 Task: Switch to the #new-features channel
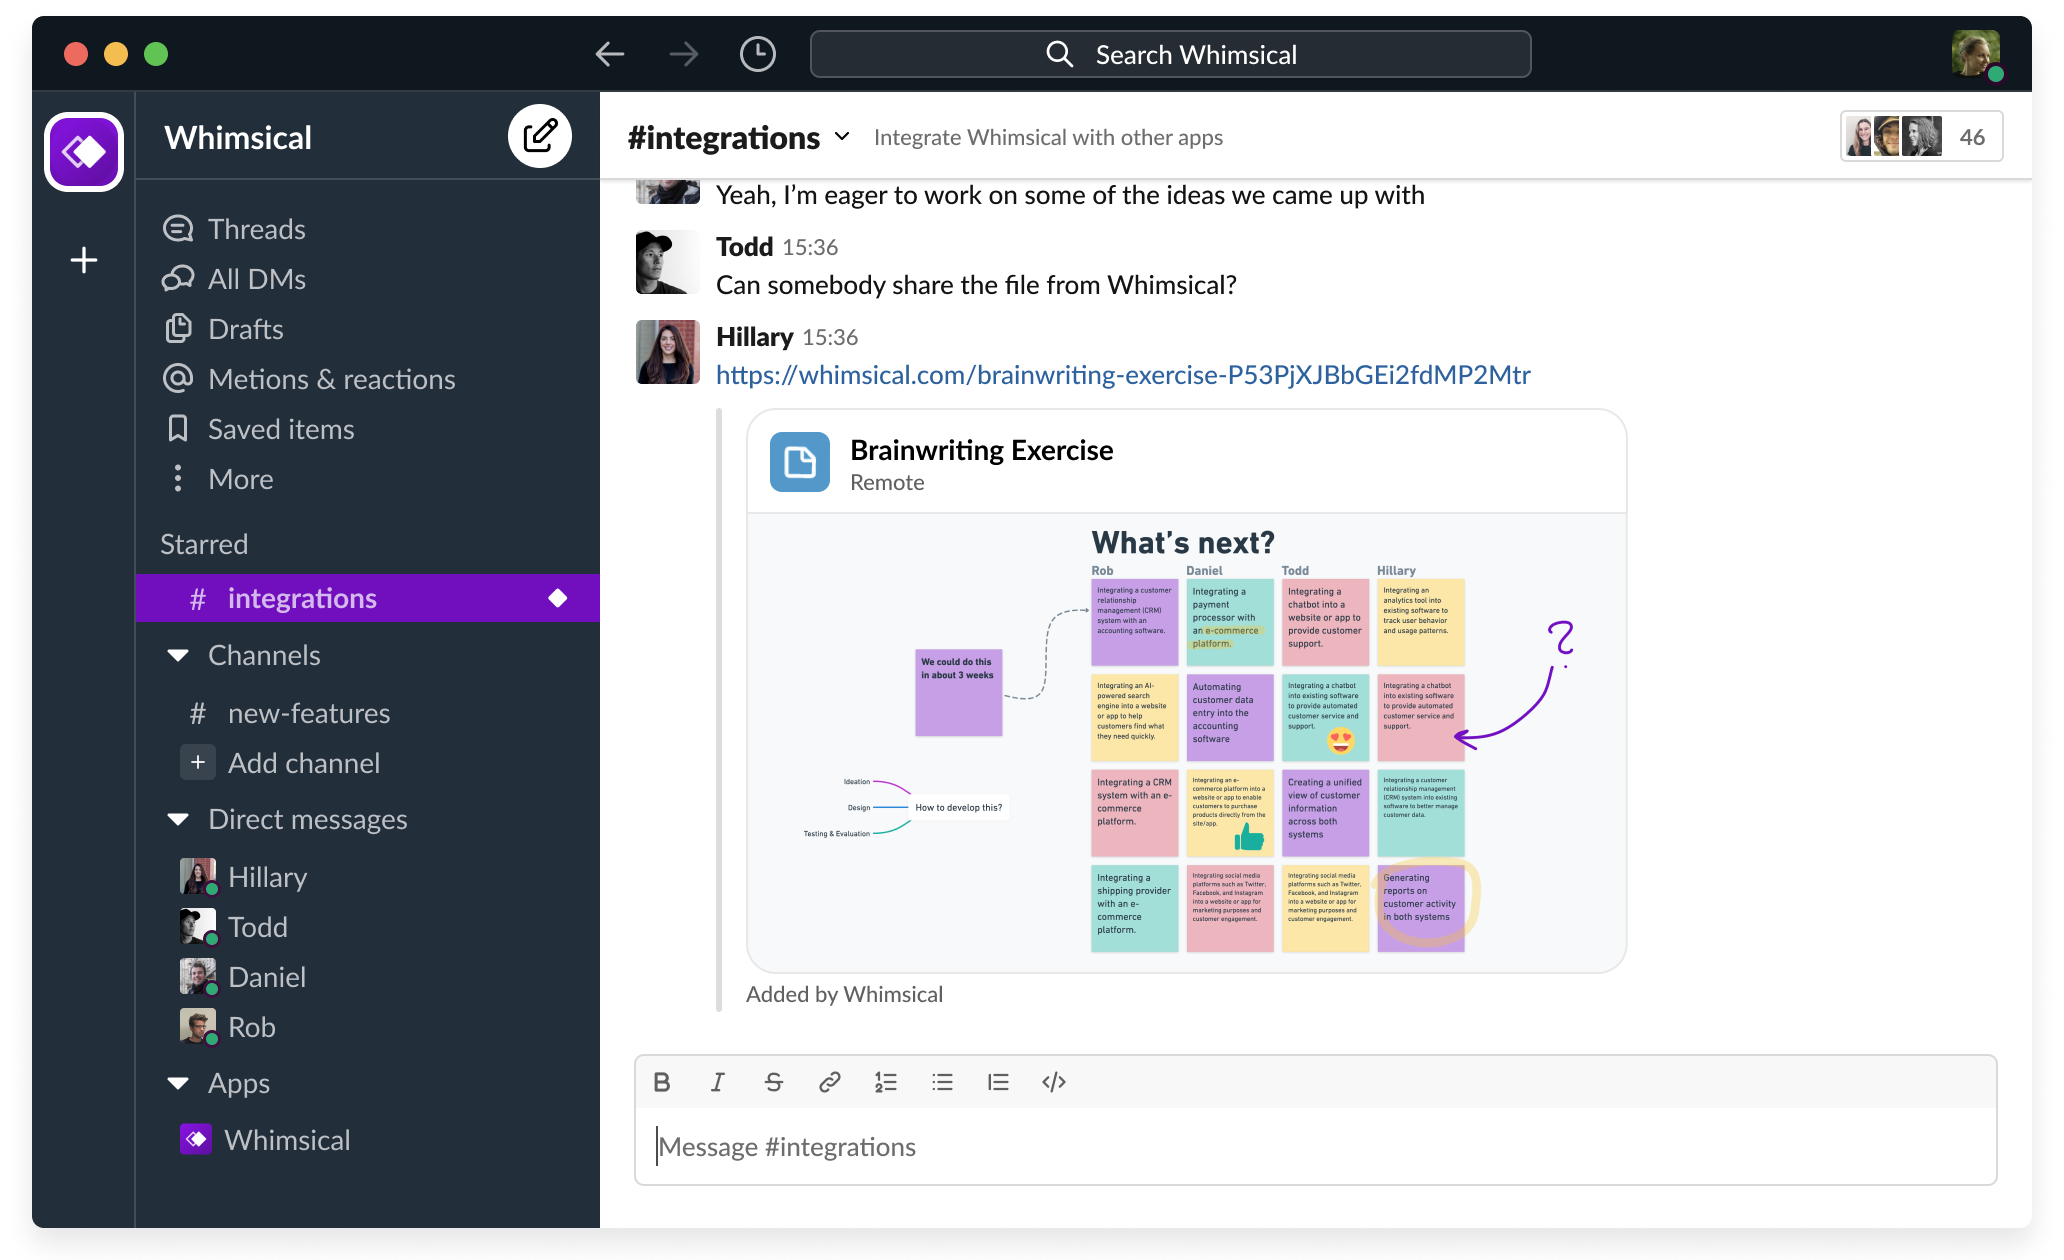click(x=308, y=713)
